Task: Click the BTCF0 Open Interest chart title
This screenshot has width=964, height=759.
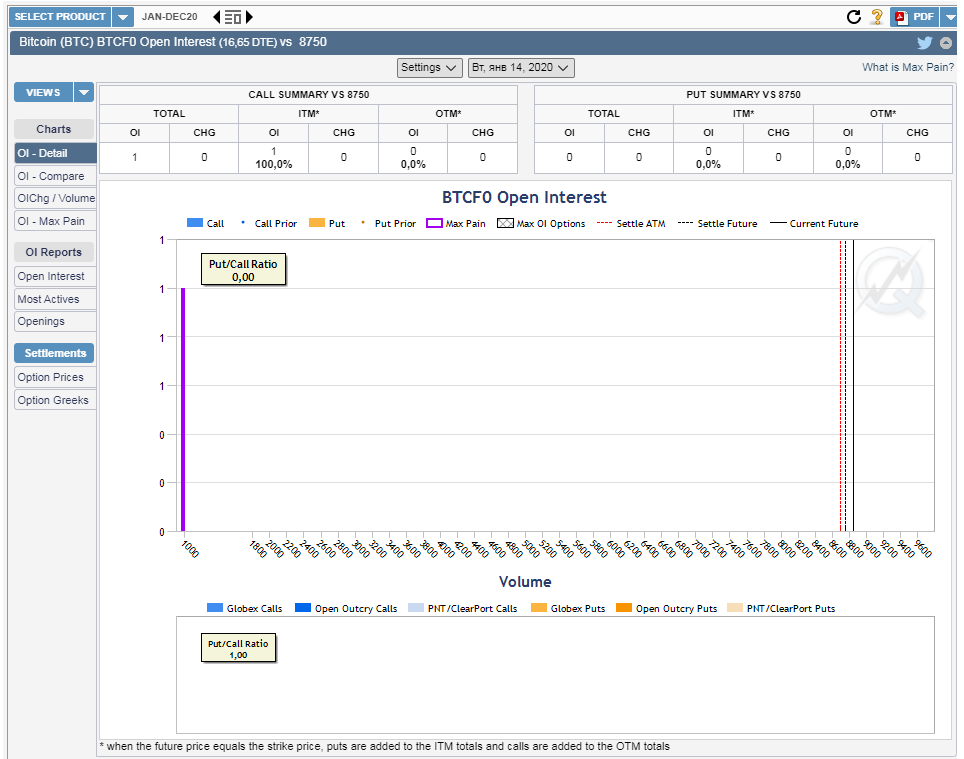Action: coord(524,197)
